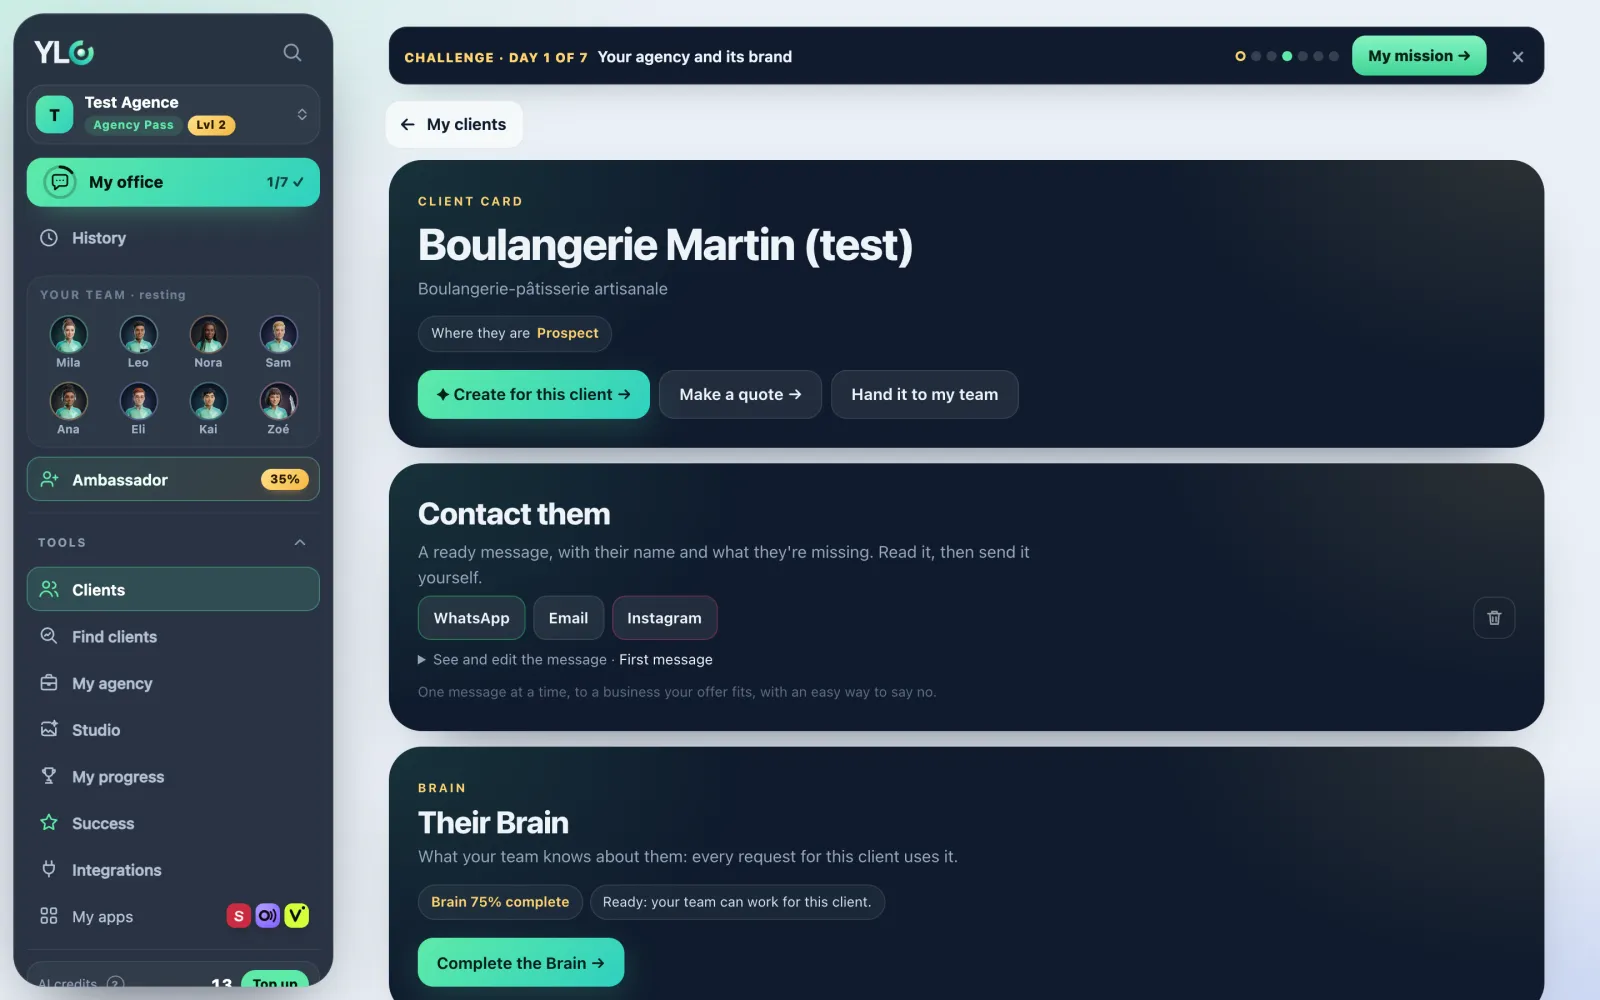Viewport: 1600px width, 1000px height.
Task: Click the Test Agence avatar tile
Action: [54, 114]
